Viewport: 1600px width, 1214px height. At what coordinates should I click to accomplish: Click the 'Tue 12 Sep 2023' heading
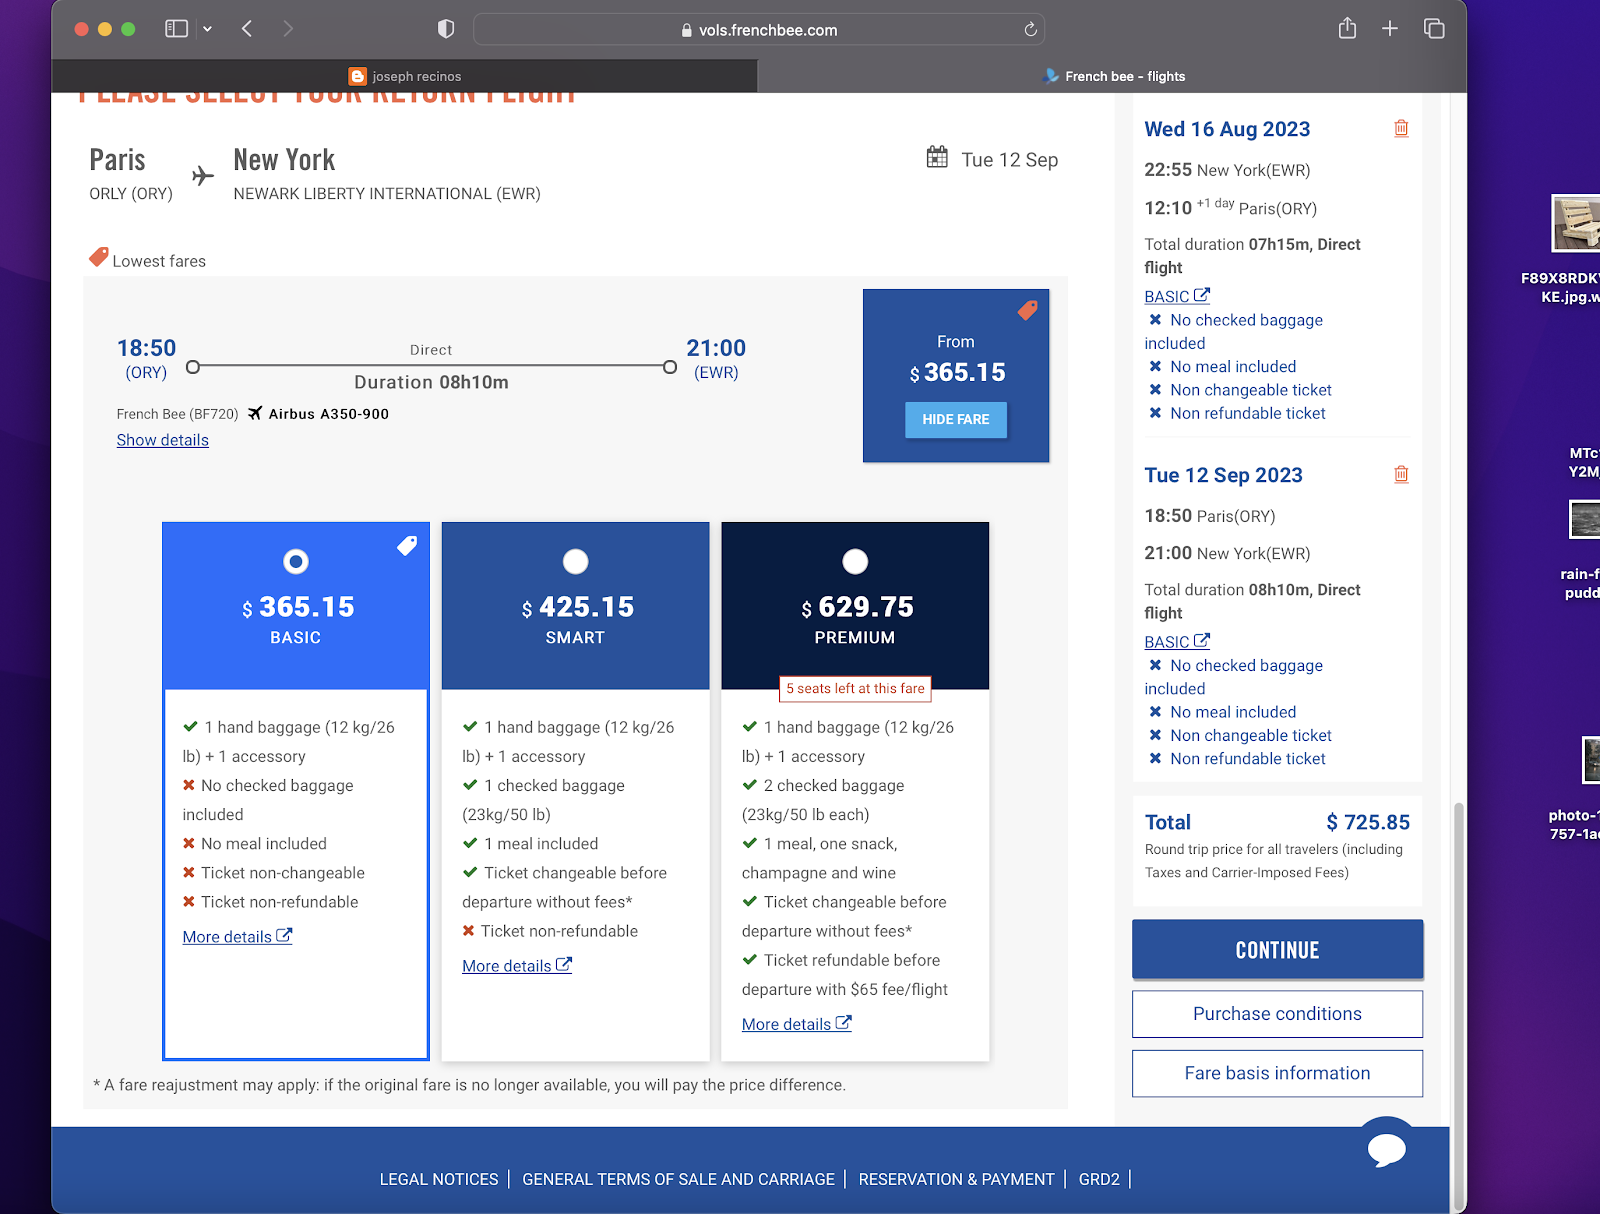[1223, 475]
